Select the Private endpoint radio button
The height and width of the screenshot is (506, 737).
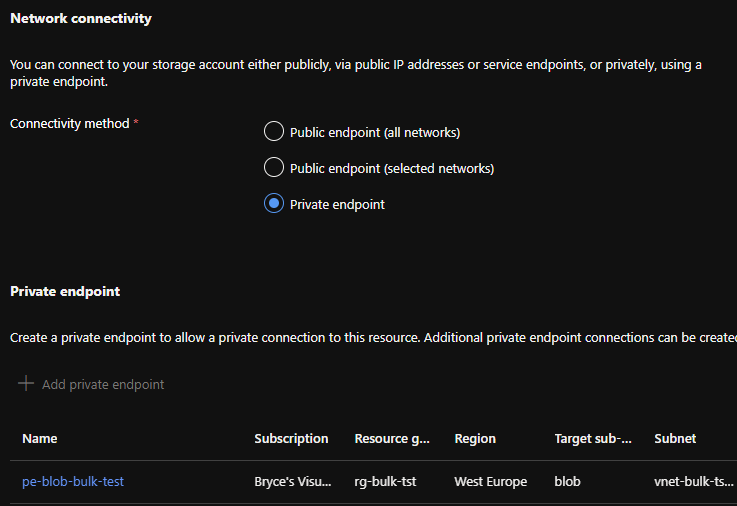(x=274, y=204)
